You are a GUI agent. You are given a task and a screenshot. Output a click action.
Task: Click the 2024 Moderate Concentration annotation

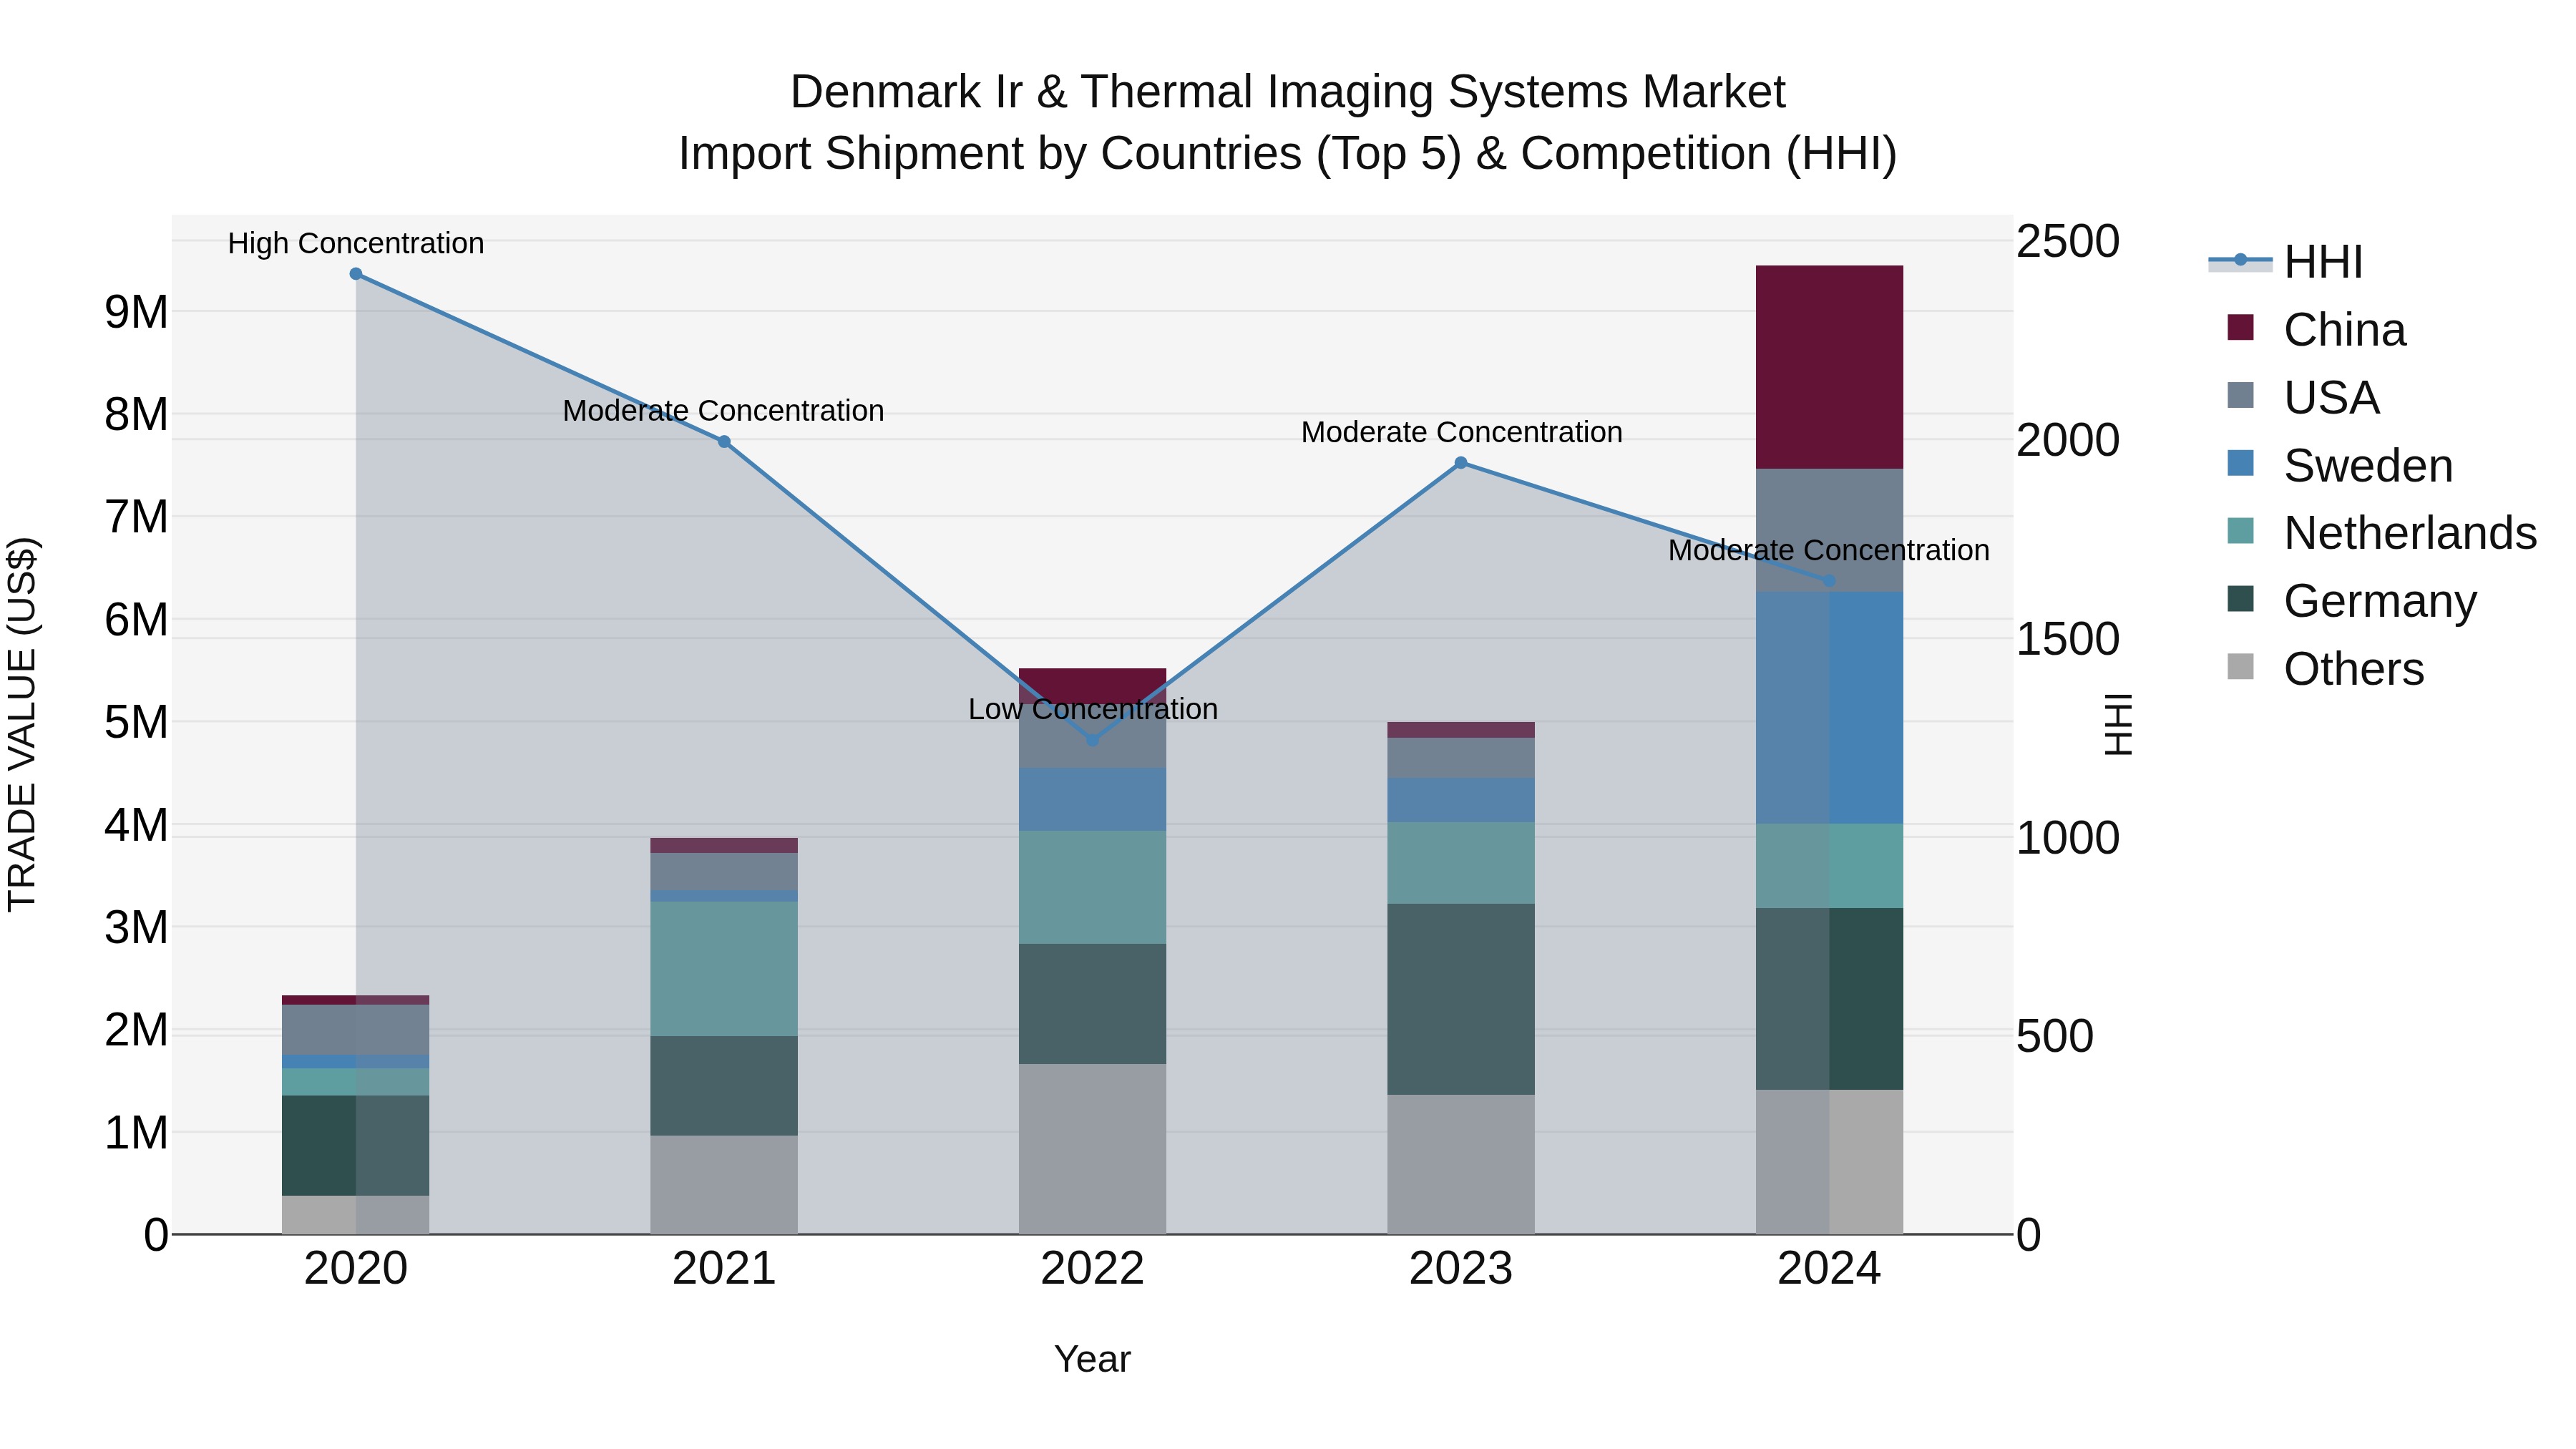coord(1829,551)
